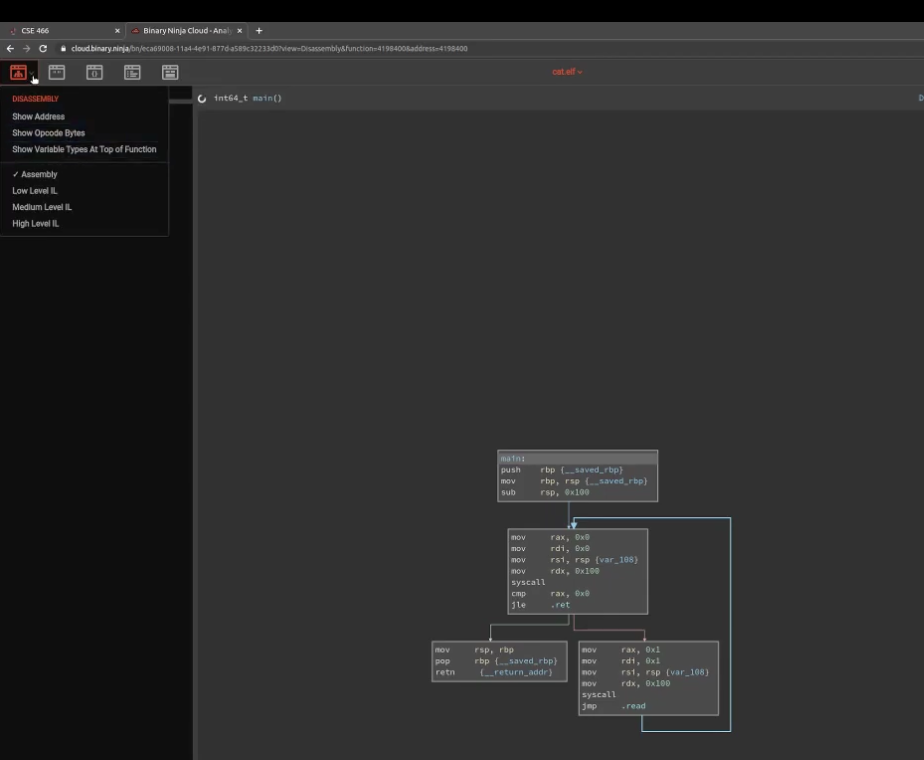Click the second view icon in the toolbar
Image resolution: width=924 pixels, height=760 pixels.
pos(57,72)
